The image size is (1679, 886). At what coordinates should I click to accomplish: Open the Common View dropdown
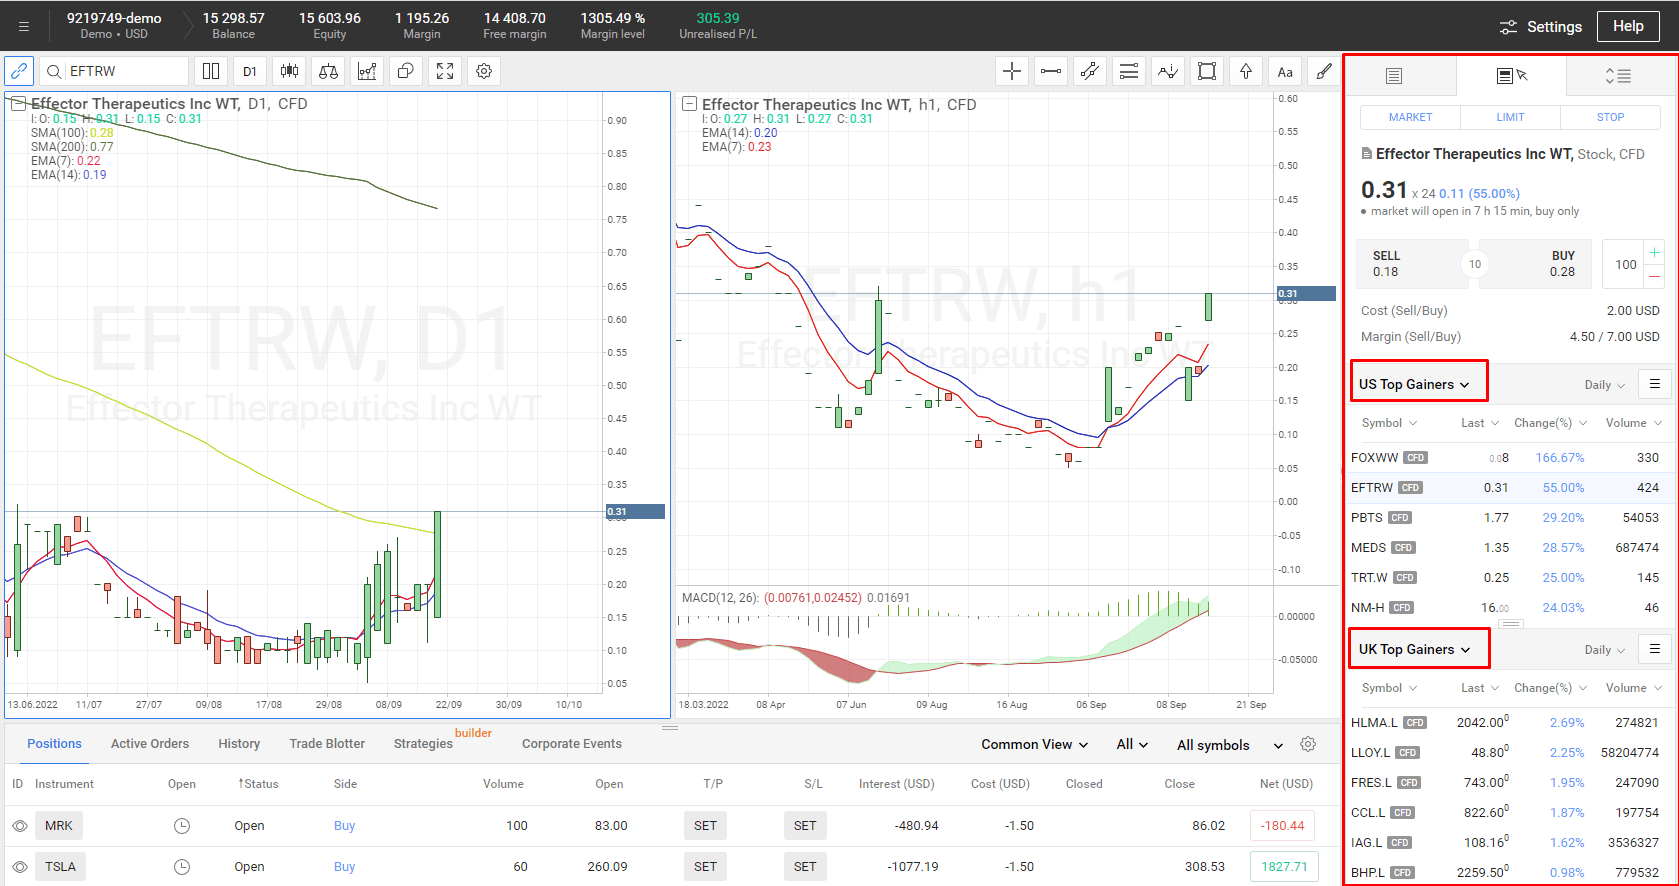(x=1034, y=745)
